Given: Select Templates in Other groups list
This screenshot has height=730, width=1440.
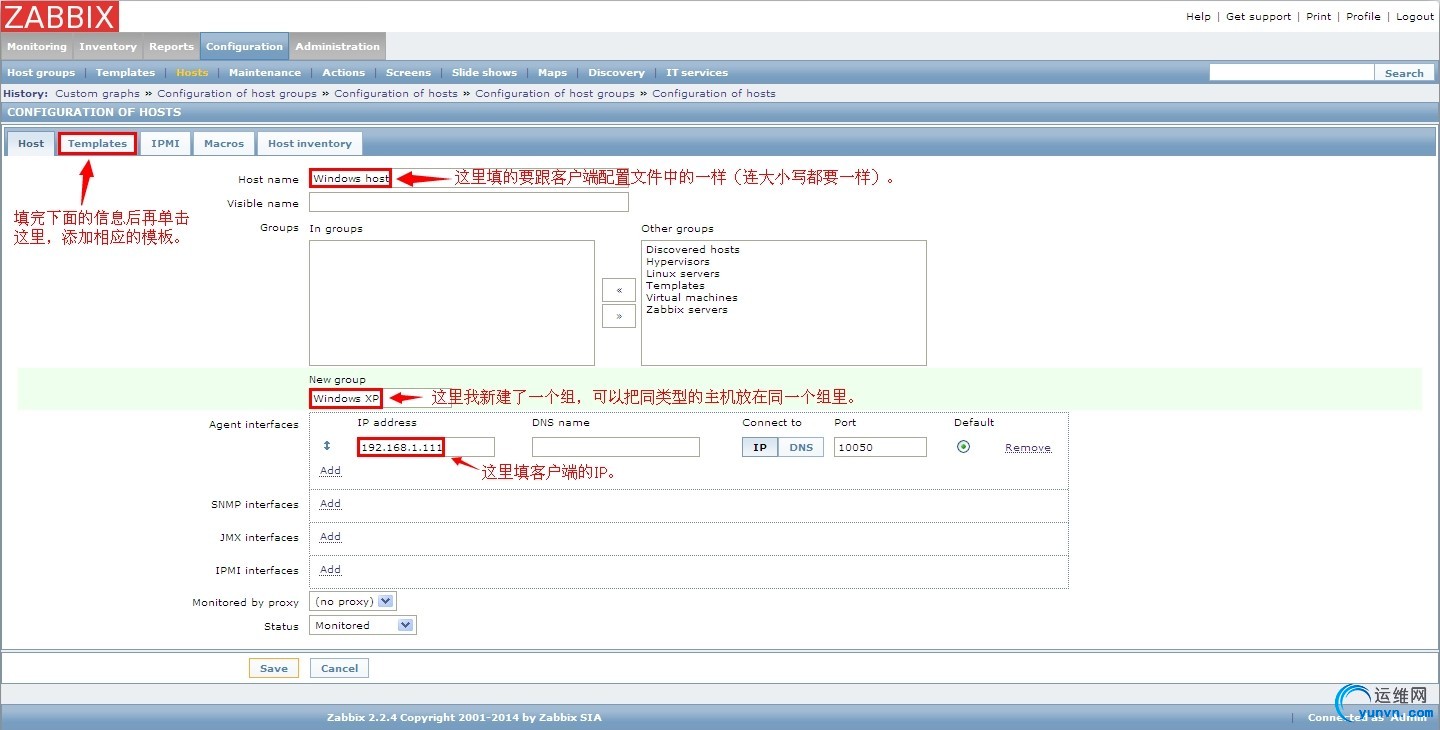Looking at the screenshot, I should click(676, 286).
